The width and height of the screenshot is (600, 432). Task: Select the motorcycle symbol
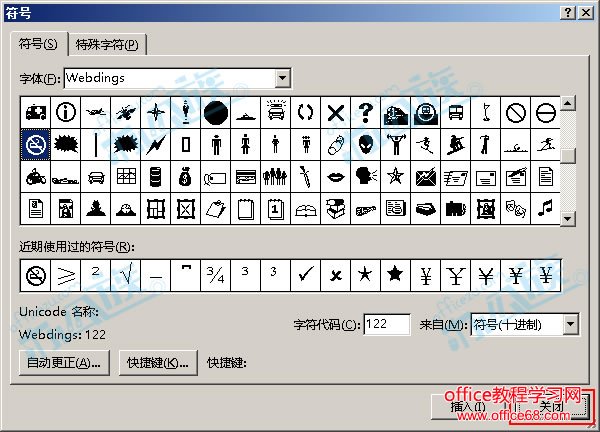click(x=36, y=177)
